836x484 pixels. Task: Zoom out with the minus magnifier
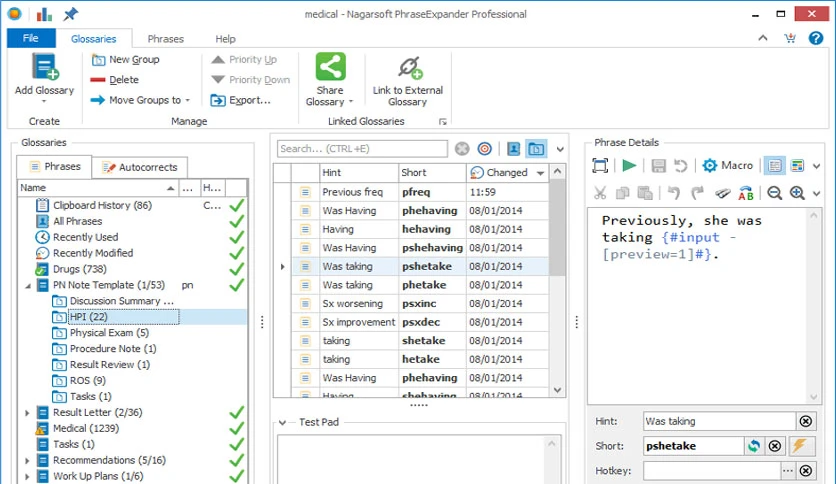point(774,193)
